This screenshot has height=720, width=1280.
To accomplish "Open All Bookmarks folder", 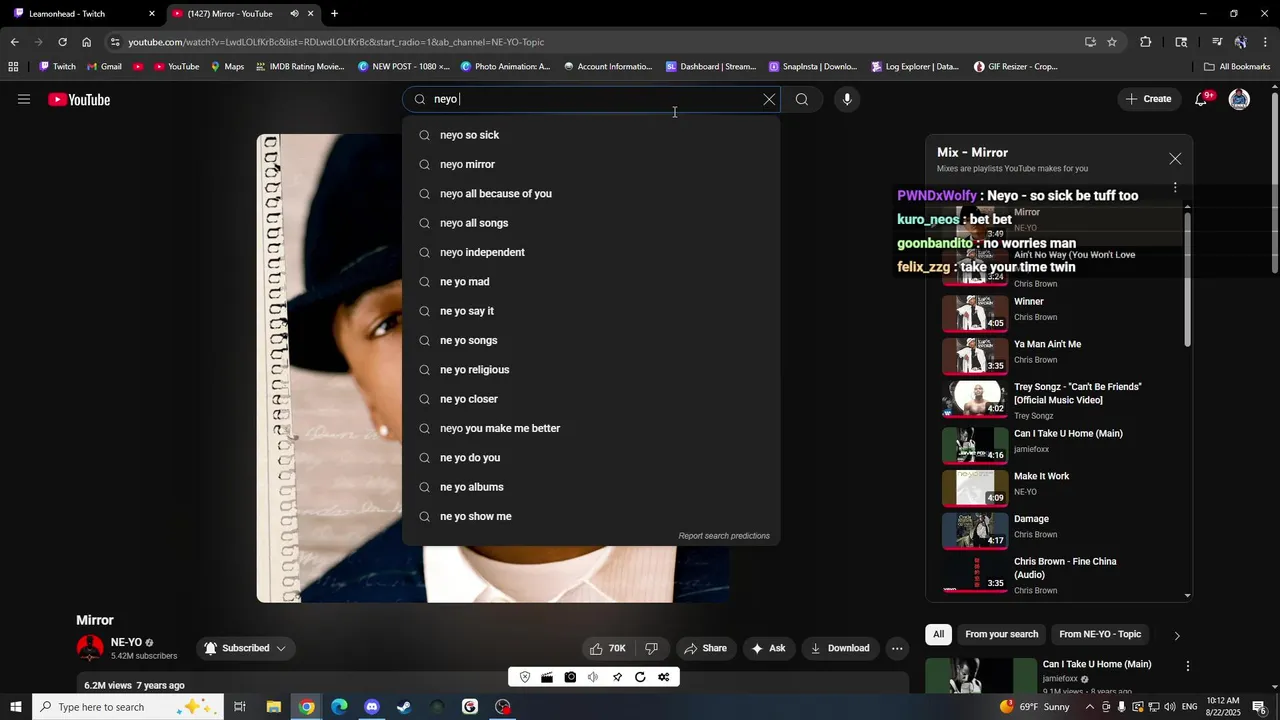I will 1237,67.
